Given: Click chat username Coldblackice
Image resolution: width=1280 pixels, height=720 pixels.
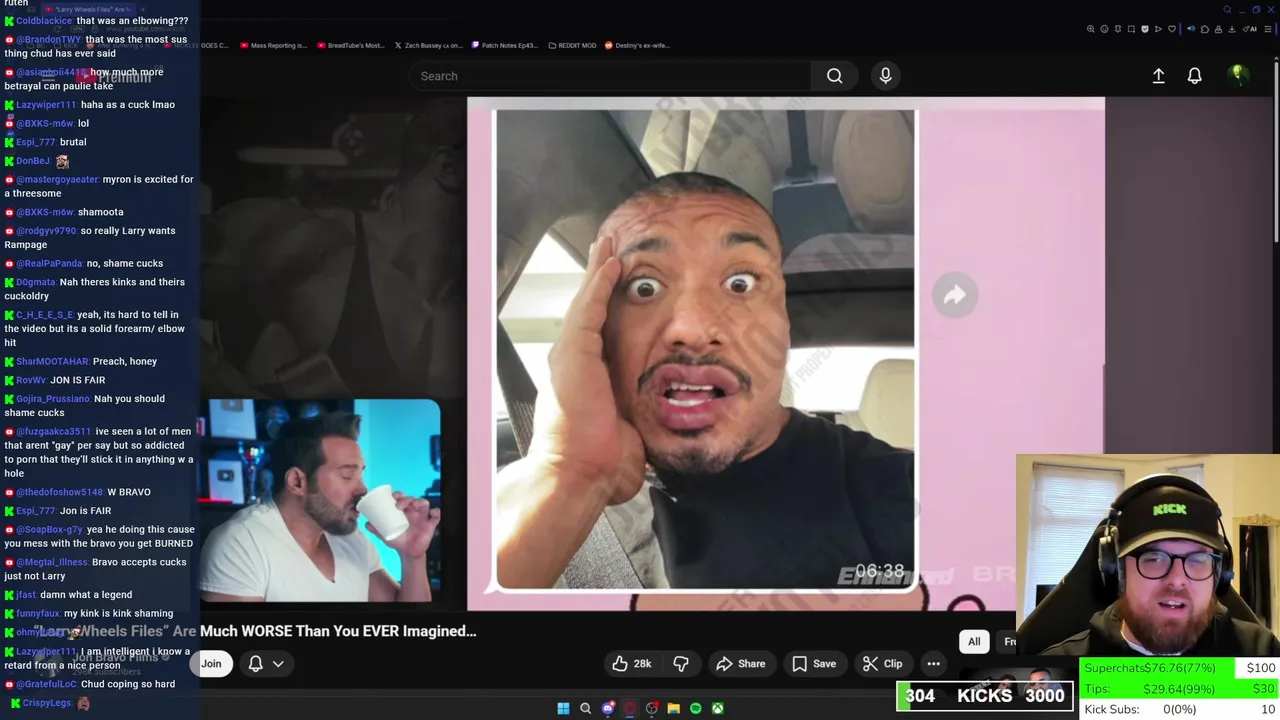Looking at the screenshot, I should [x=44, y=21].
